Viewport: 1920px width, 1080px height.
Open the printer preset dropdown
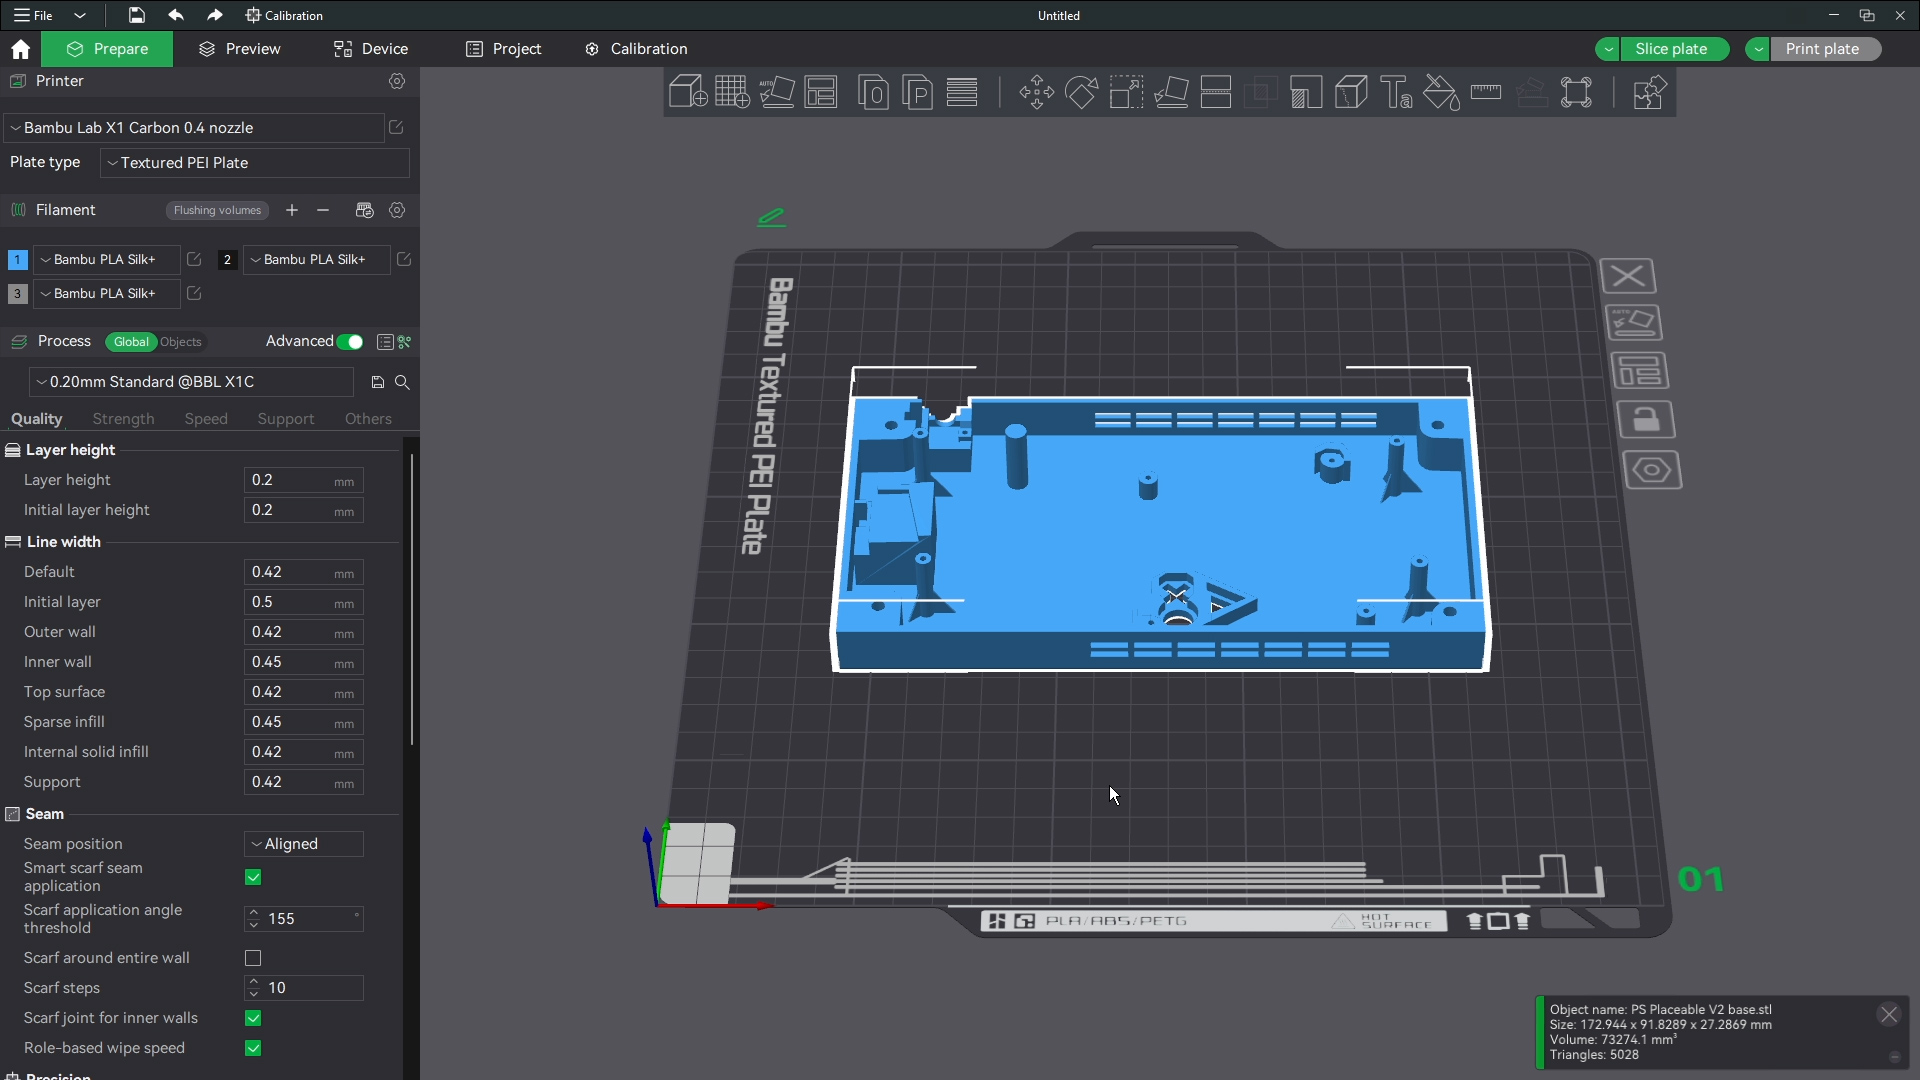point(193,128)
